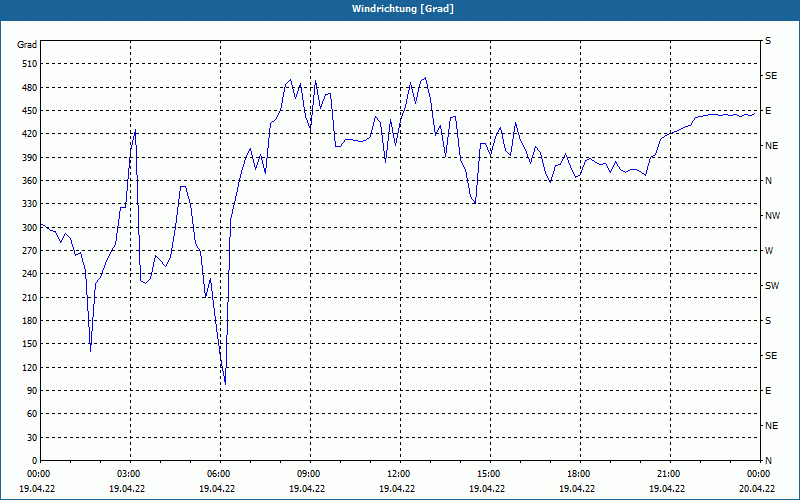Select the 19.04.22 date under 21:00
800x500 pixels.
click(666, 488)
